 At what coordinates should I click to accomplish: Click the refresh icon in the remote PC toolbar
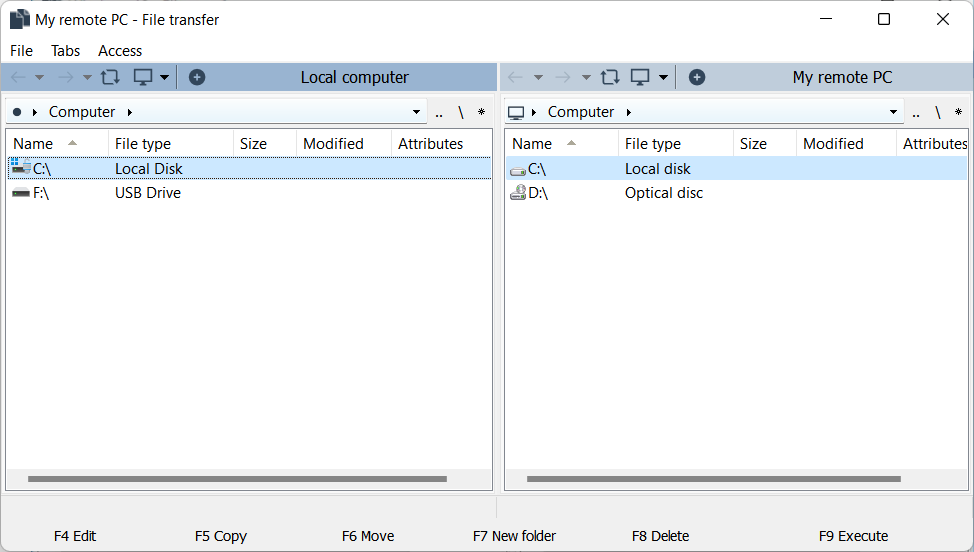pos(609,77)
